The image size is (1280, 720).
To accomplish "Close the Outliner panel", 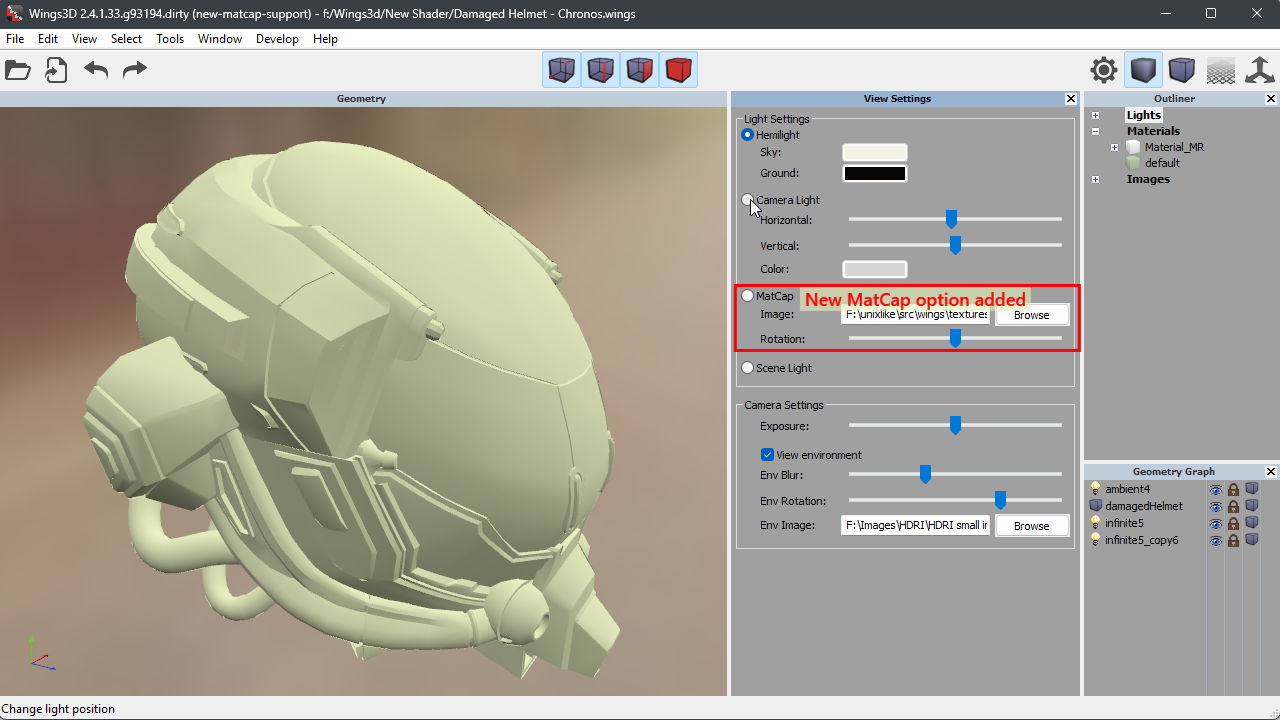I will [x=1271, y=99].
